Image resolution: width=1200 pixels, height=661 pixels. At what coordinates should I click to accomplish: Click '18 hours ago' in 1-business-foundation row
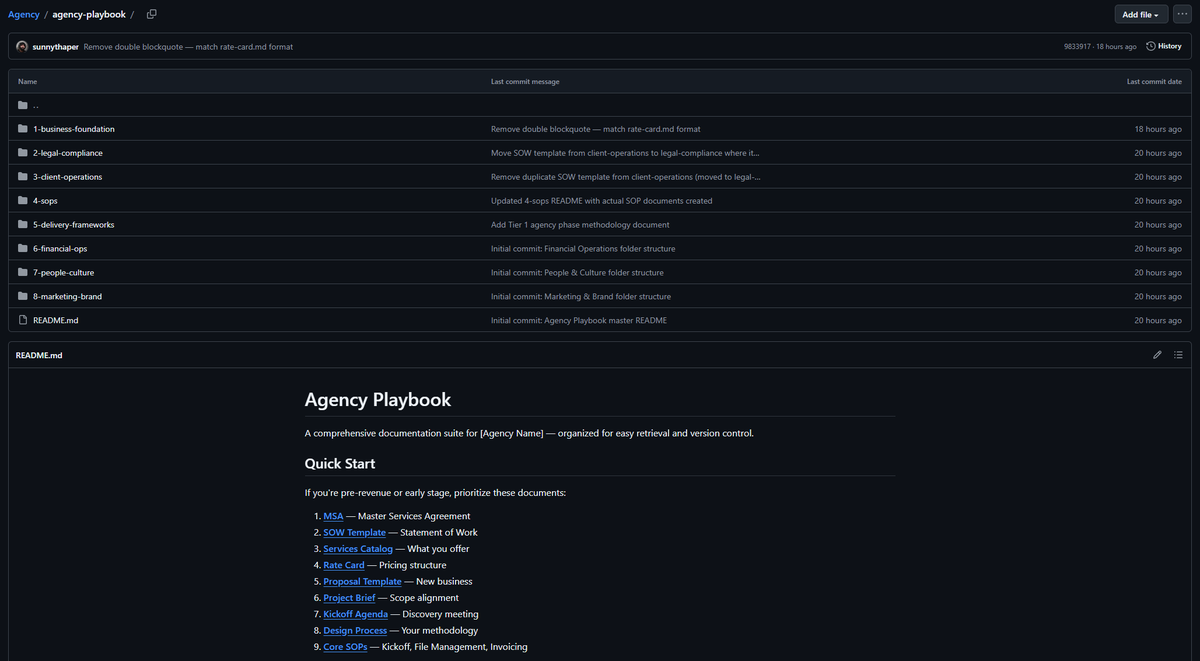coord(1158,129)
